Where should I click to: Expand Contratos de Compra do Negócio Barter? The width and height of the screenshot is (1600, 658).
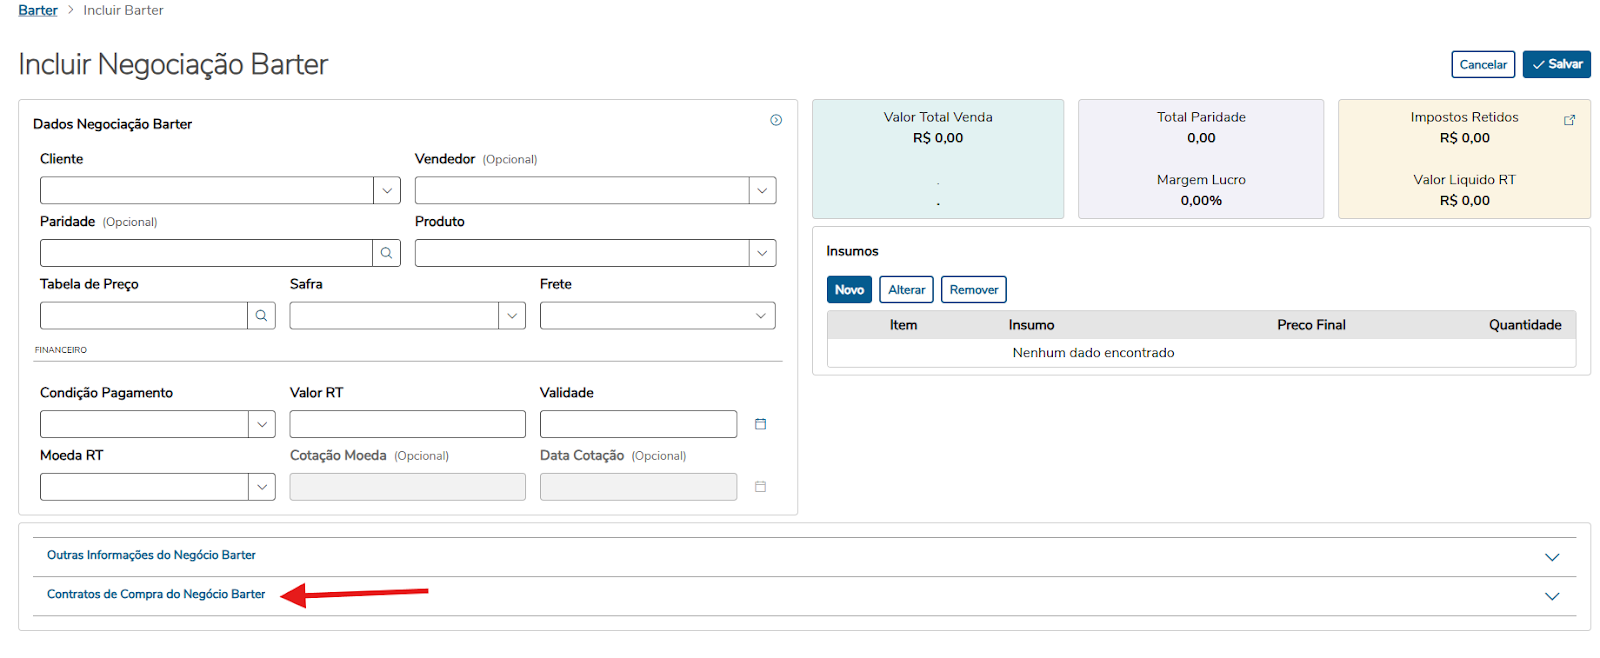(x=1551, y=596)
